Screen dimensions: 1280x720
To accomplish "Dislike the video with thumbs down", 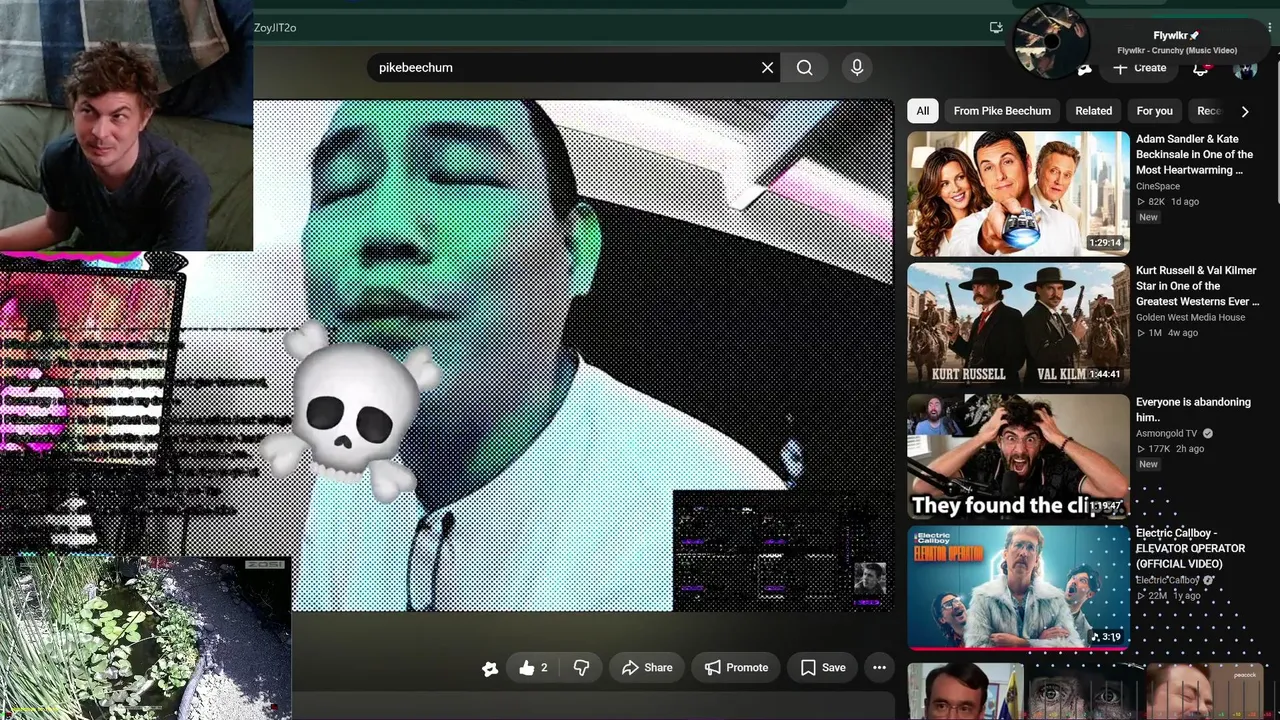I will 581,668.
